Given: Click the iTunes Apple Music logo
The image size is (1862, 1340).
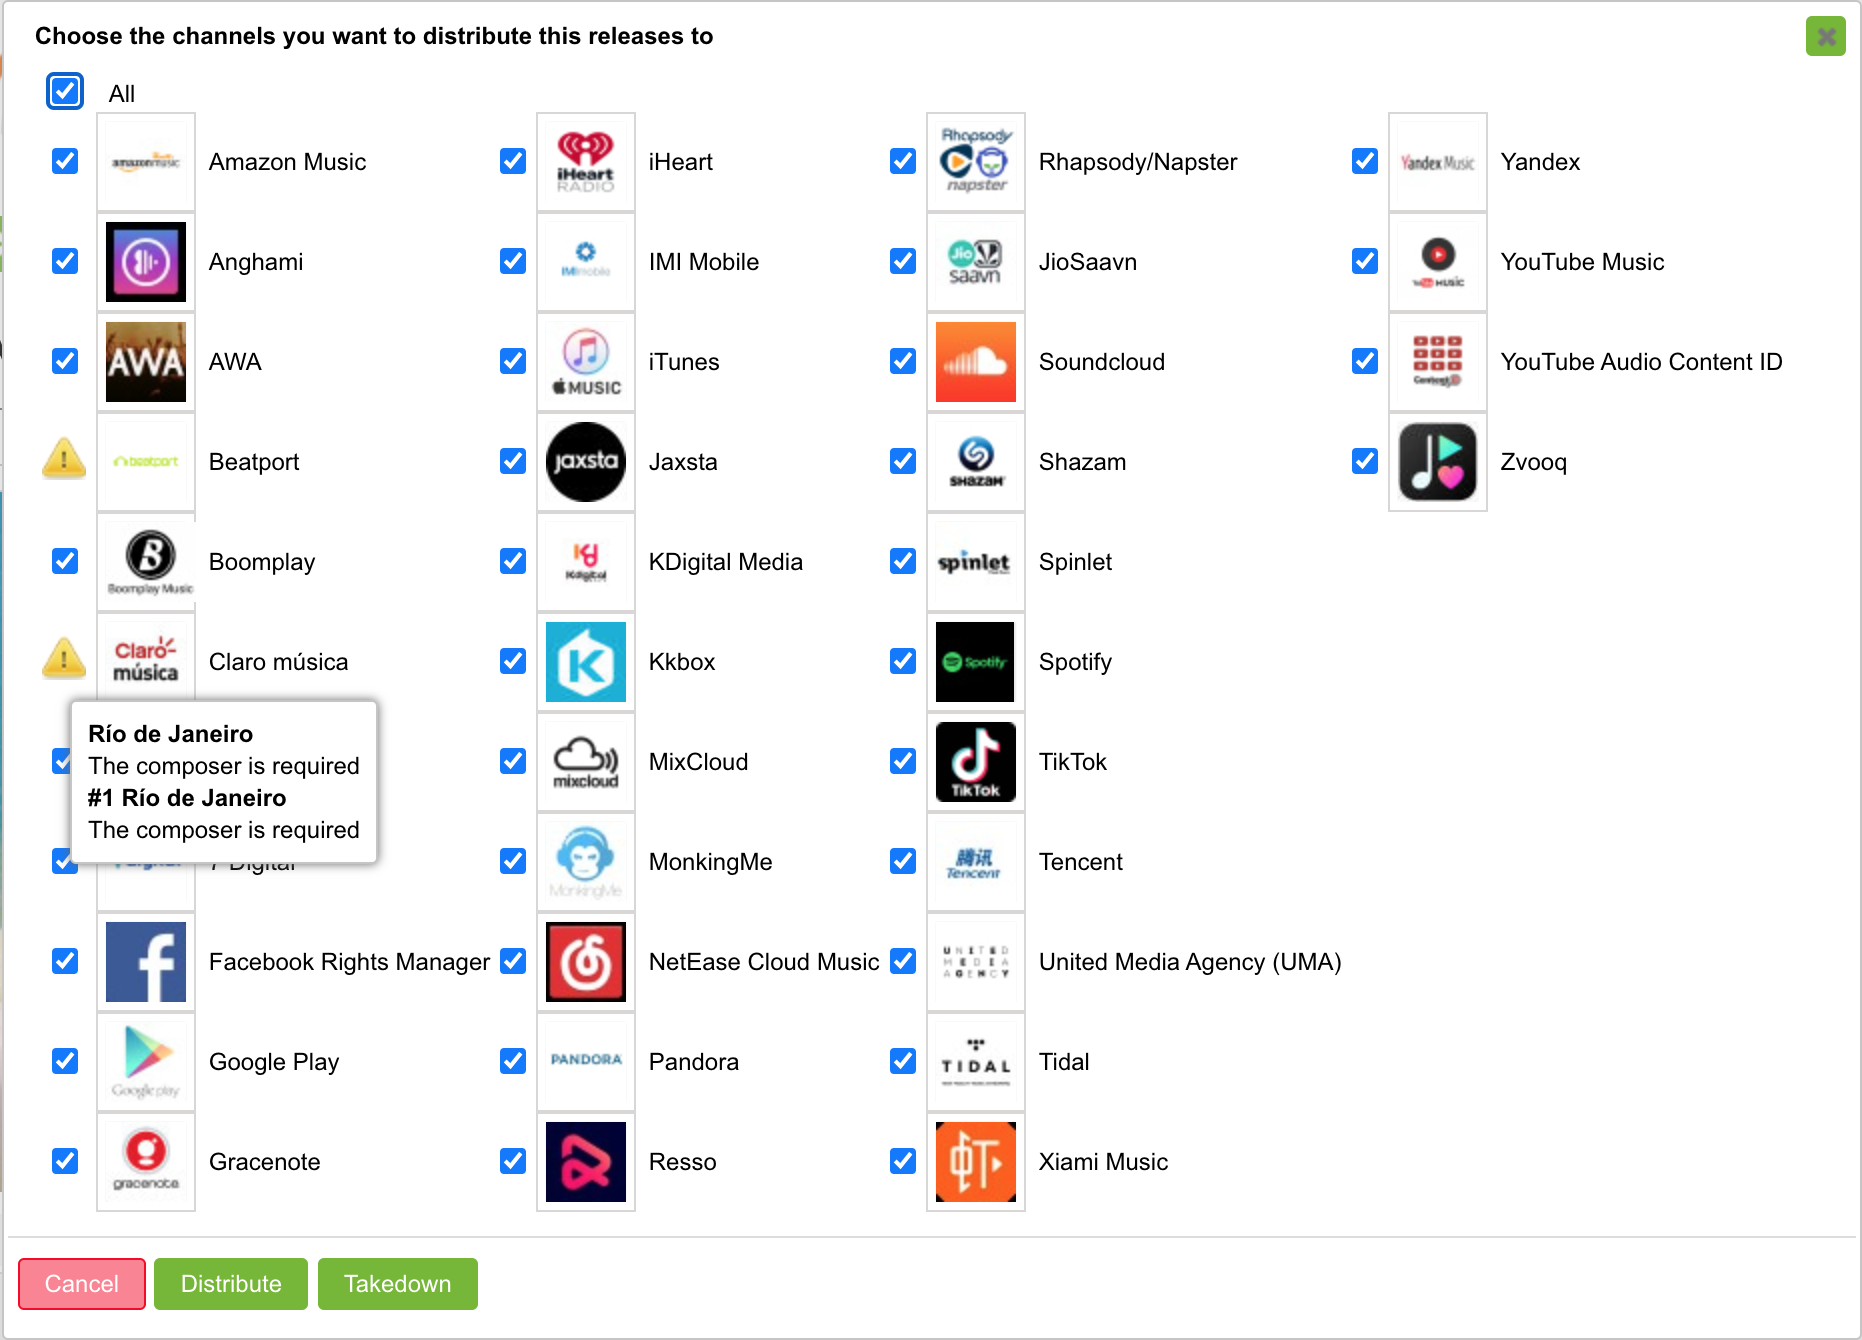Looking at the screenshot, I should (586, 362).
